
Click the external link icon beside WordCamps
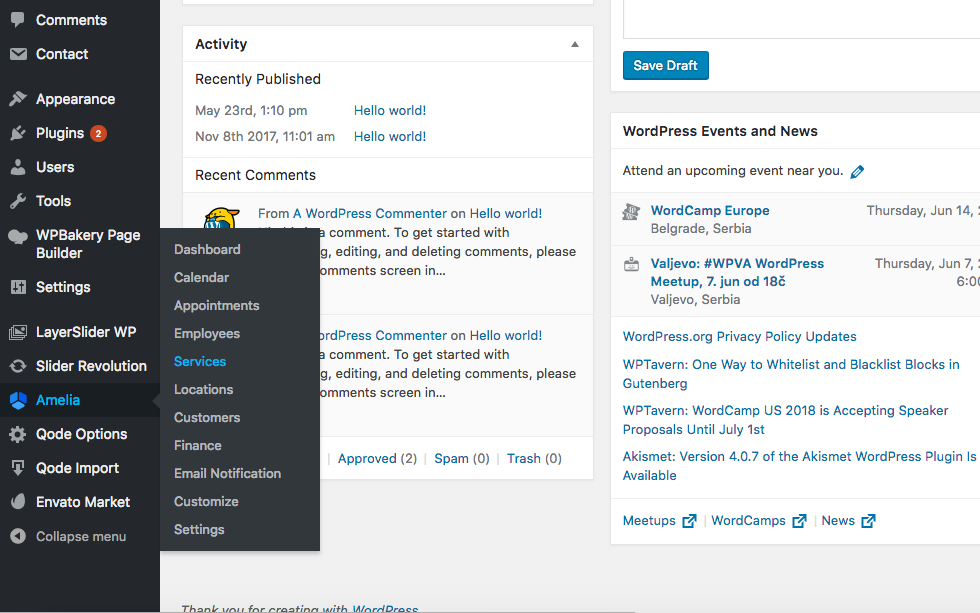[799, 521]
